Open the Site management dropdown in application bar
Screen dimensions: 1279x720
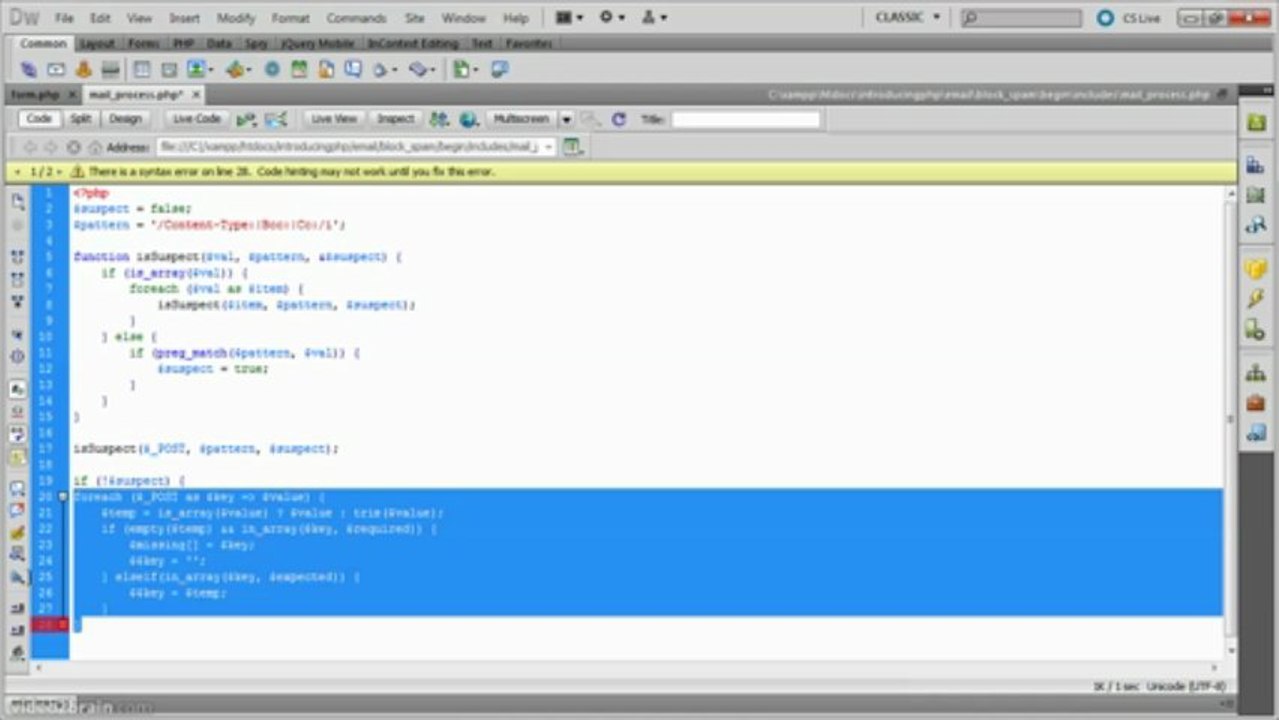pyautogui.click(x=654, y=17)
